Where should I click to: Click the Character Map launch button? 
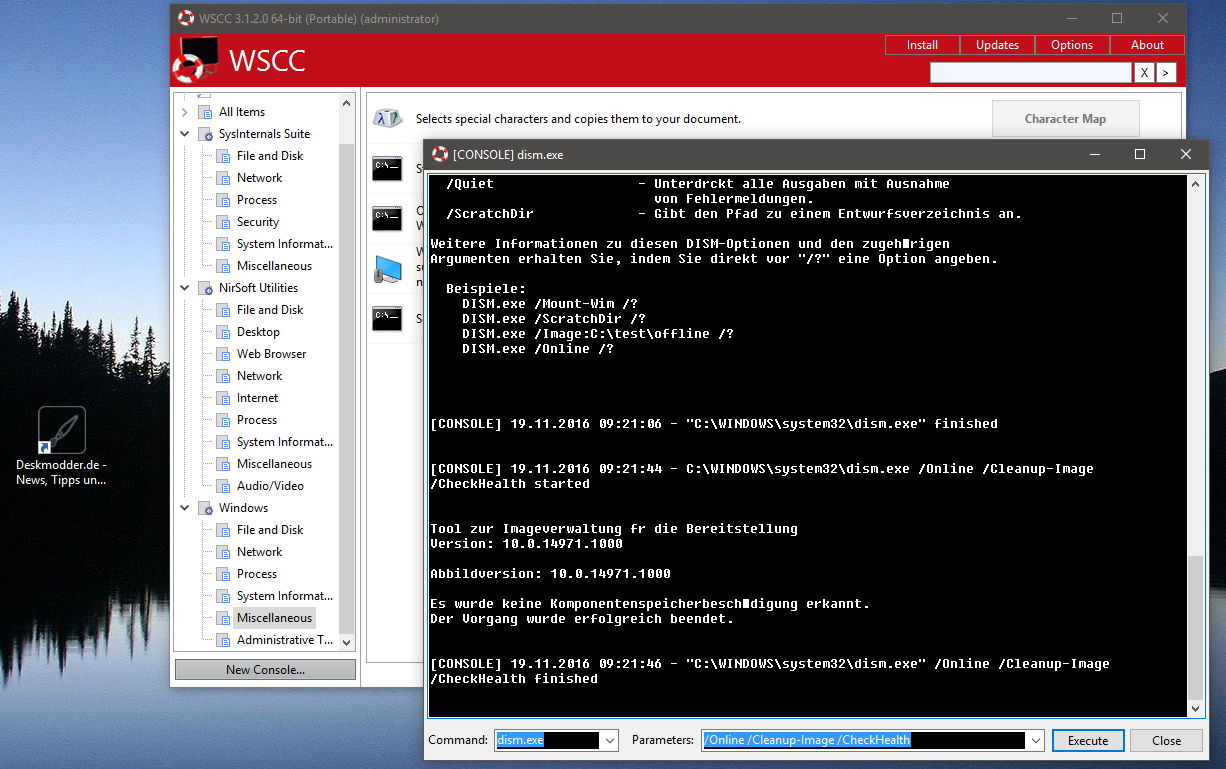[x=1065, y=119]
